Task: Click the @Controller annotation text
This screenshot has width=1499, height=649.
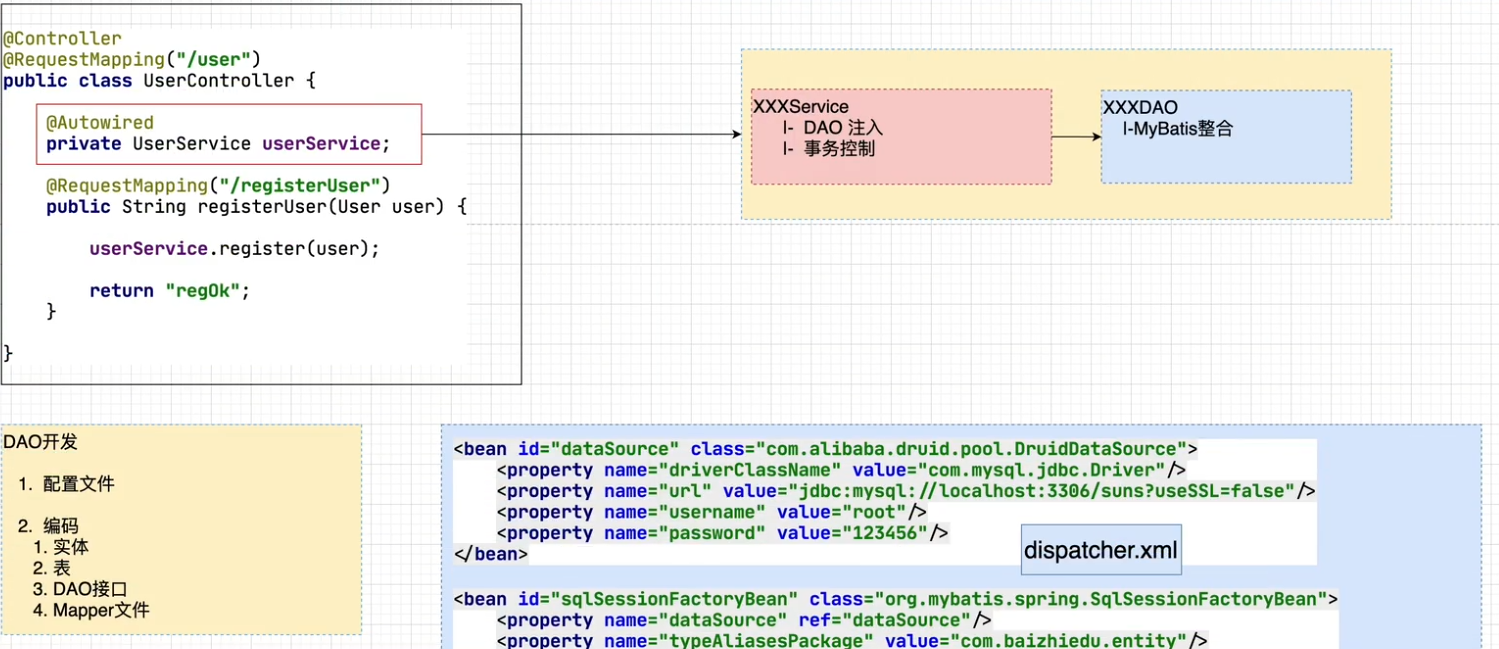Action: pyautogui.click(x=62, y=39)
